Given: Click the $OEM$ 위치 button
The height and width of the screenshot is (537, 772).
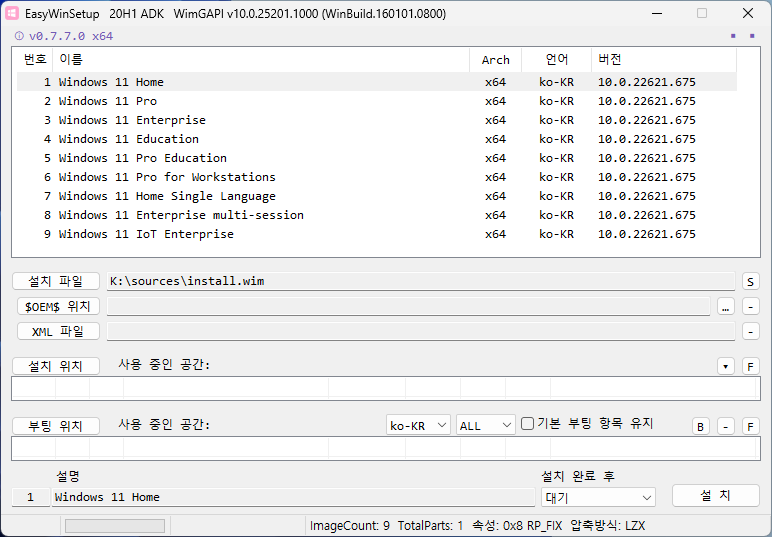Looking at the screenshot, I should tap(58, 307).
